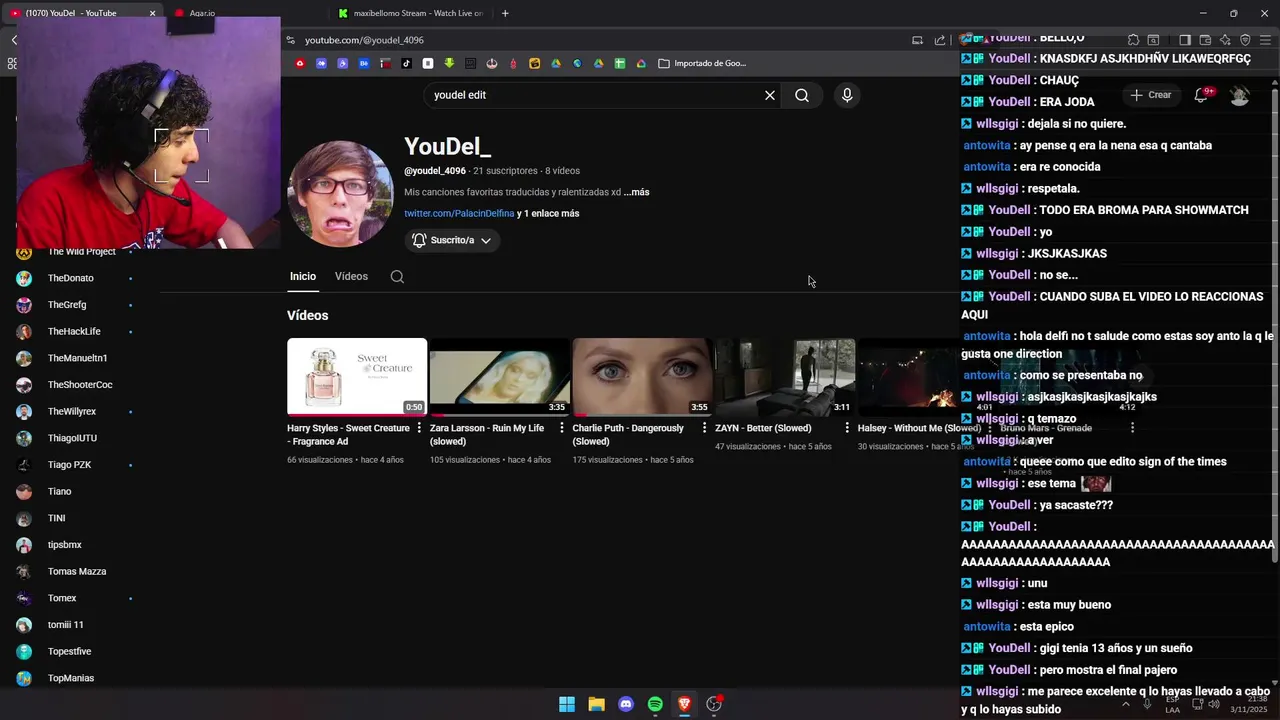Search within the channel using magnifier
Screen dimensions: 1280x720
397,276
